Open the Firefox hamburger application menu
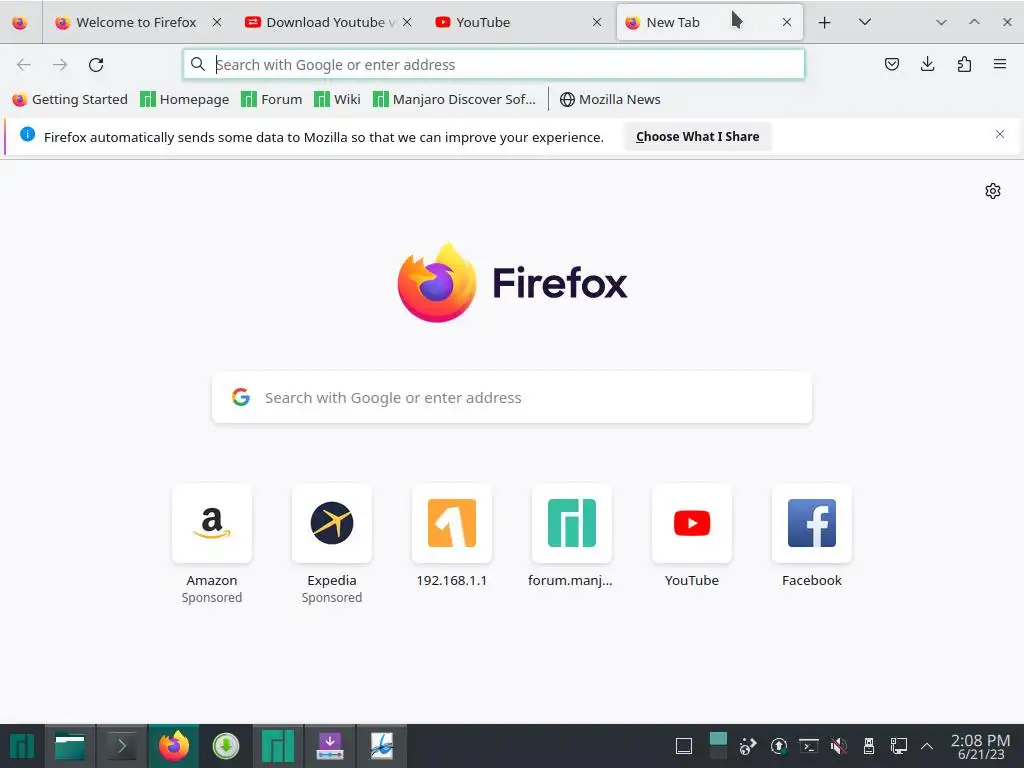 pyautogui.click(x=999, y=64)
